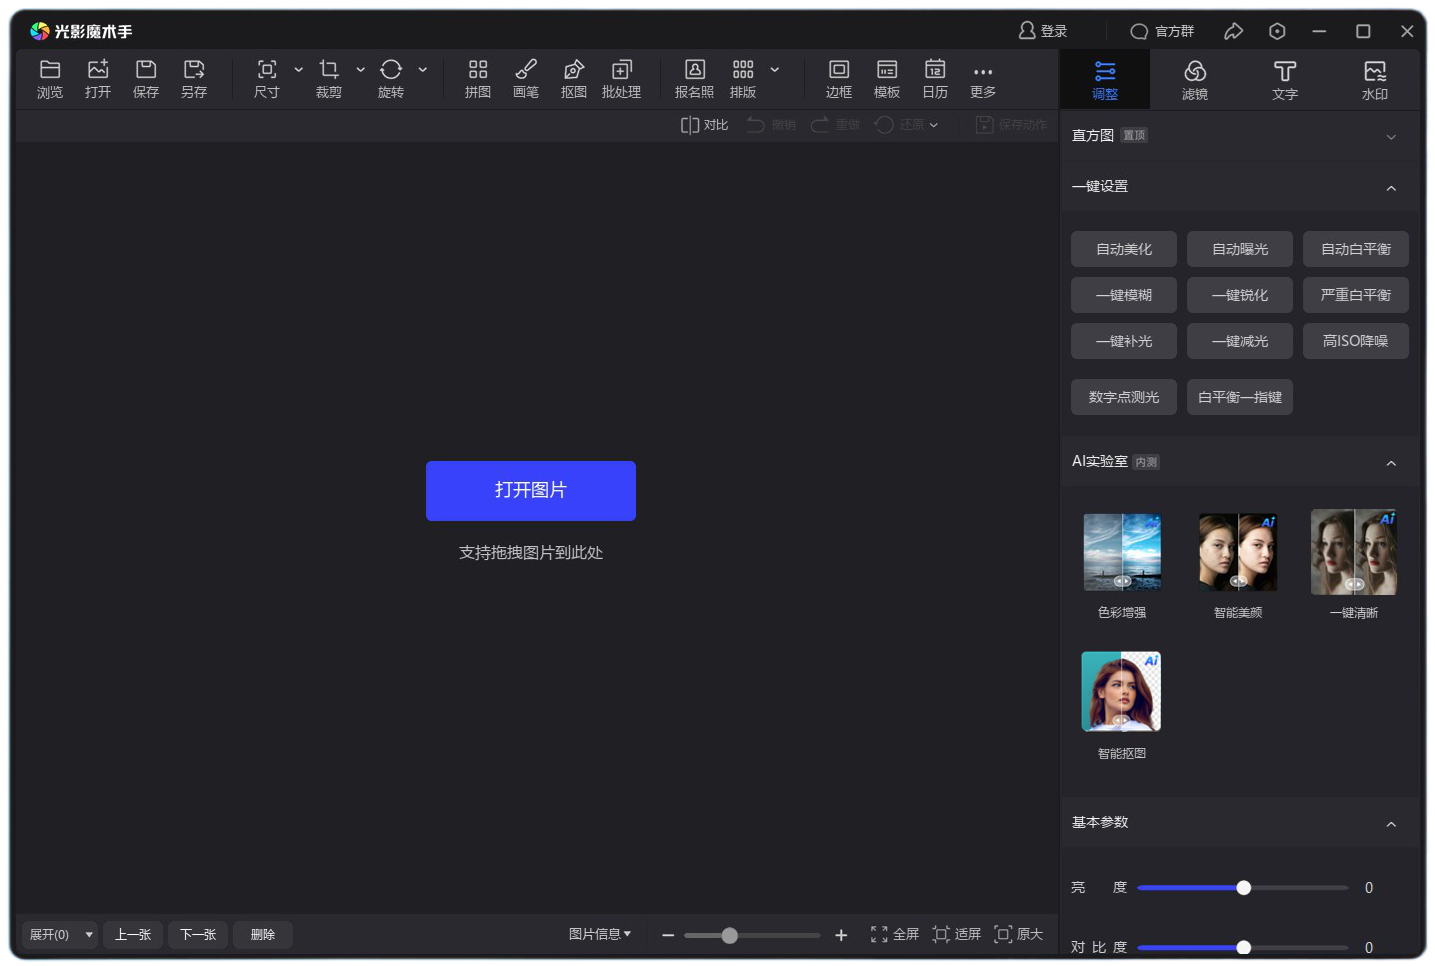The image size is (1435, 966).
Task: Open the 尺寸 dropdown arrow
Action: (x=298, y=70)
